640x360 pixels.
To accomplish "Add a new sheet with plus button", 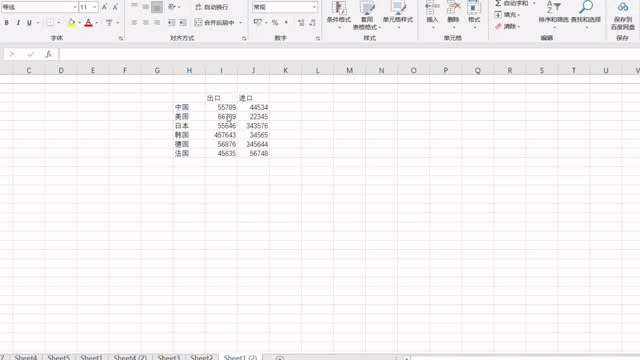I will (x=280, y=358).
